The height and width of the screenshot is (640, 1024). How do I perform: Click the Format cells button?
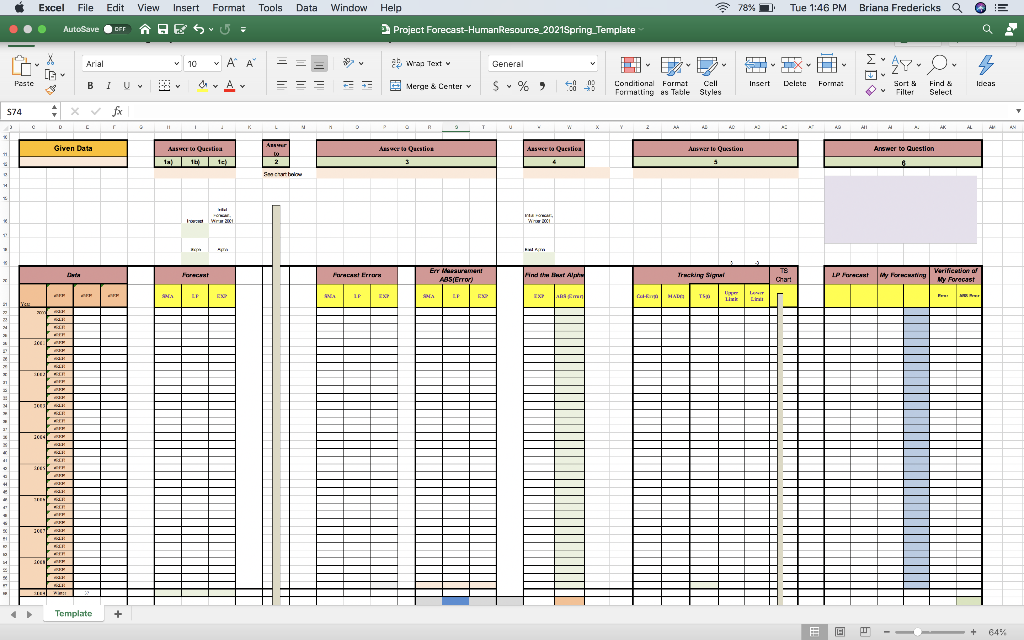coord(831,71)
